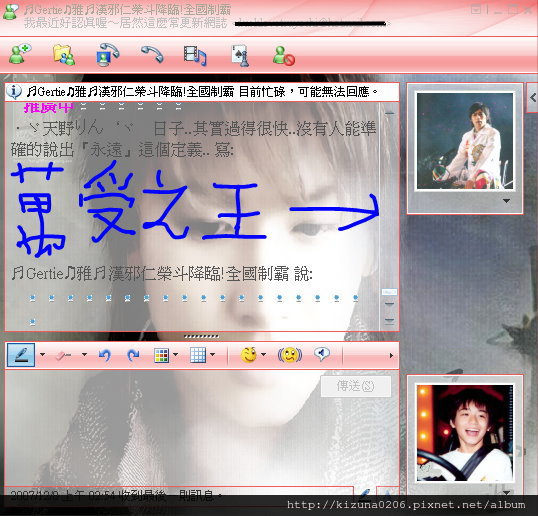Select the handwriting pen tool
The width and height of the screenshot is (538, 516).
point(21,355)
